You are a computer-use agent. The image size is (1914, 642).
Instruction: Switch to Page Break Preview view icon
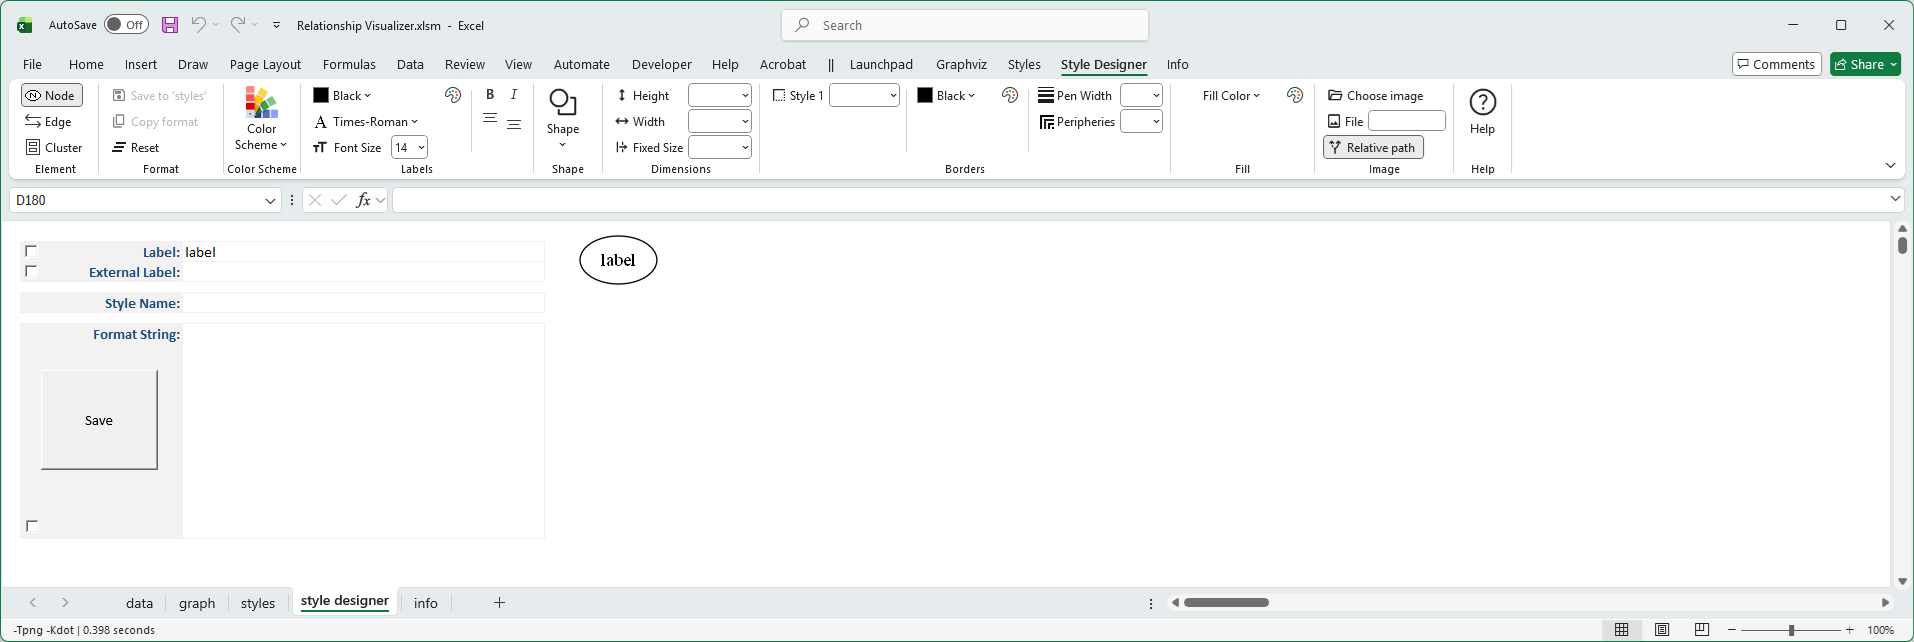(x=1702, y=630)
